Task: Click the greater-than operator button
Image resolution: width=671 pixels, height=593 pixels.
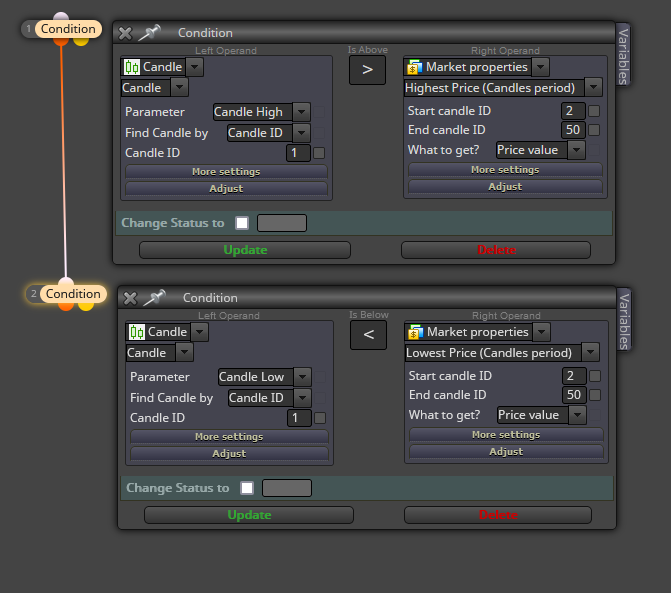Action: [x=367, y=70]
